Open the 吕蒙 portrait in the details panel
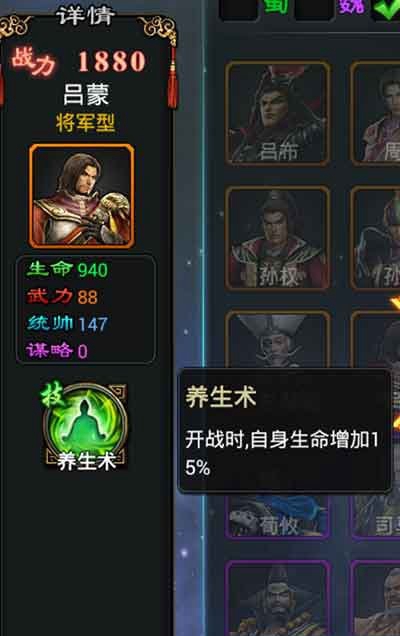The width and height of the screenshot is (400, 636). click(x=82, y=196)
